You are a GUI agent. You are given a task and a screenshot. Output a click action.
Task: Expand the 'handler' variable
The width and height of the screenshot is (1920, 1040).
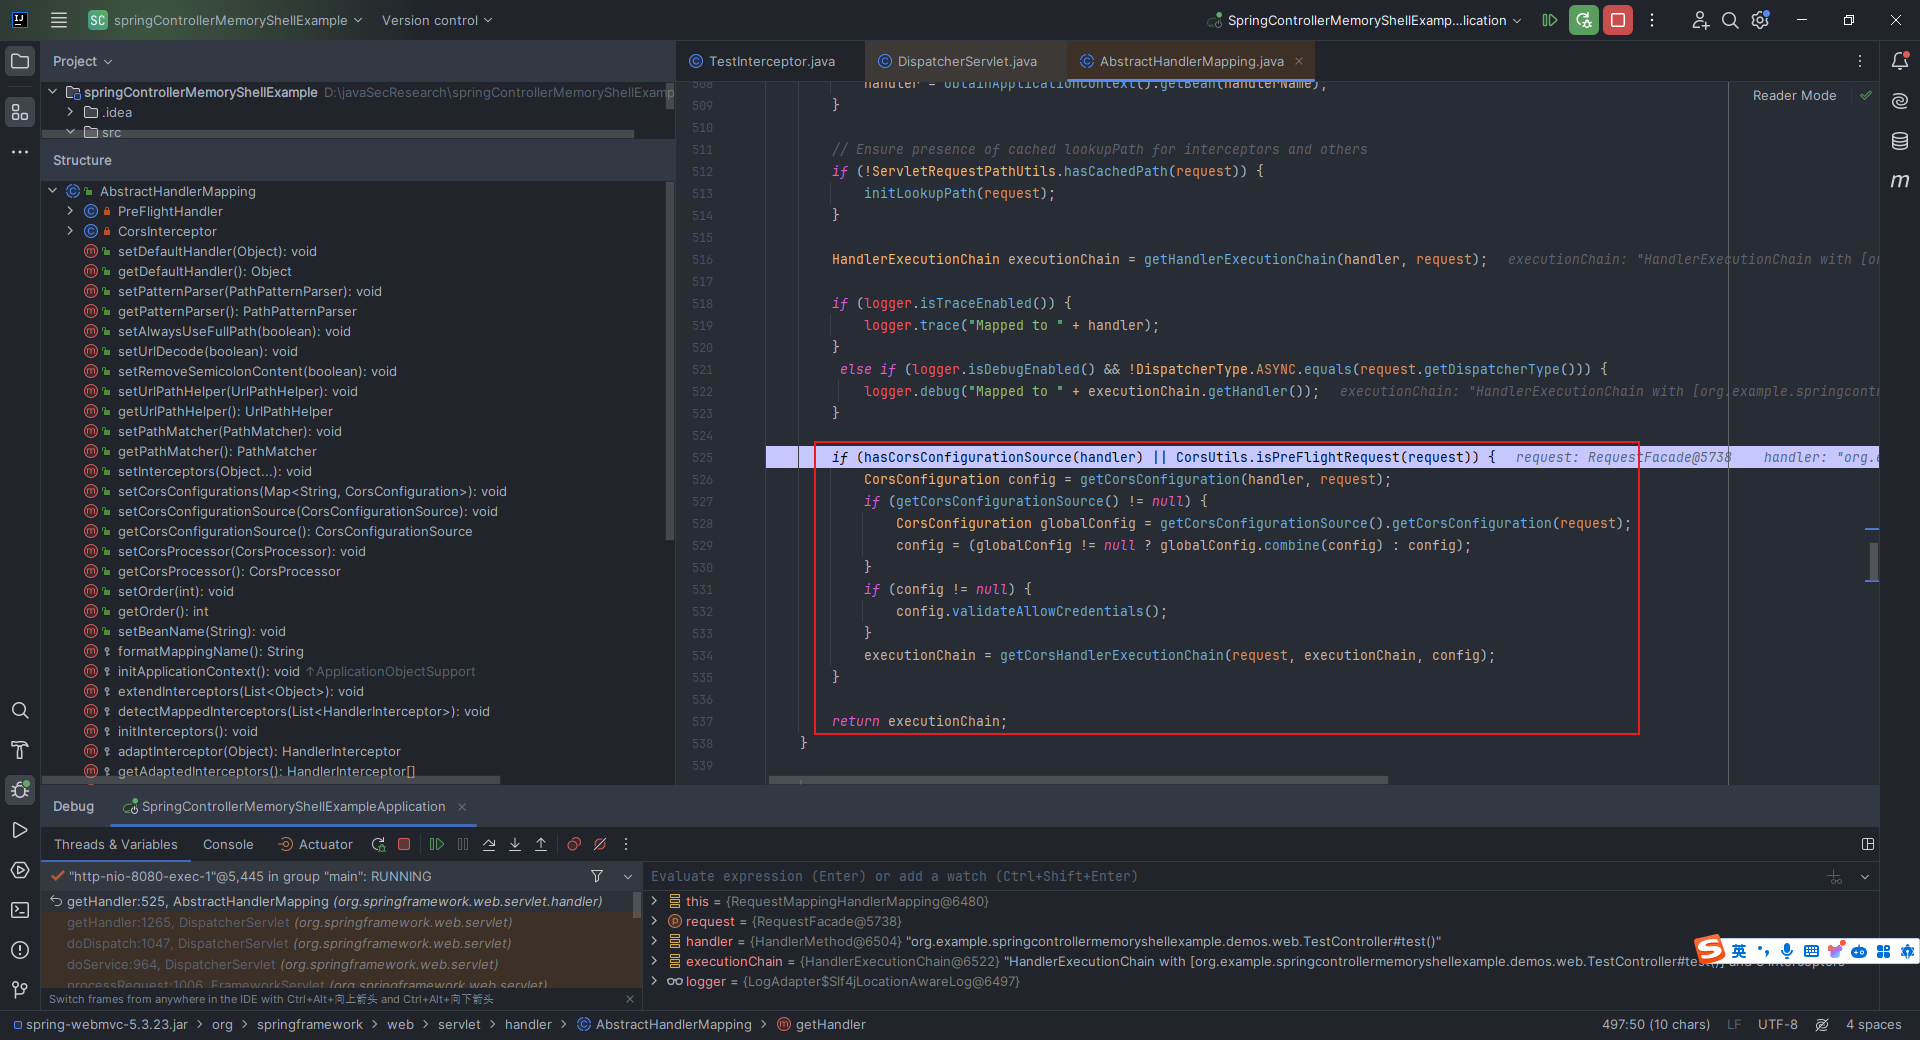pos(655,941)
